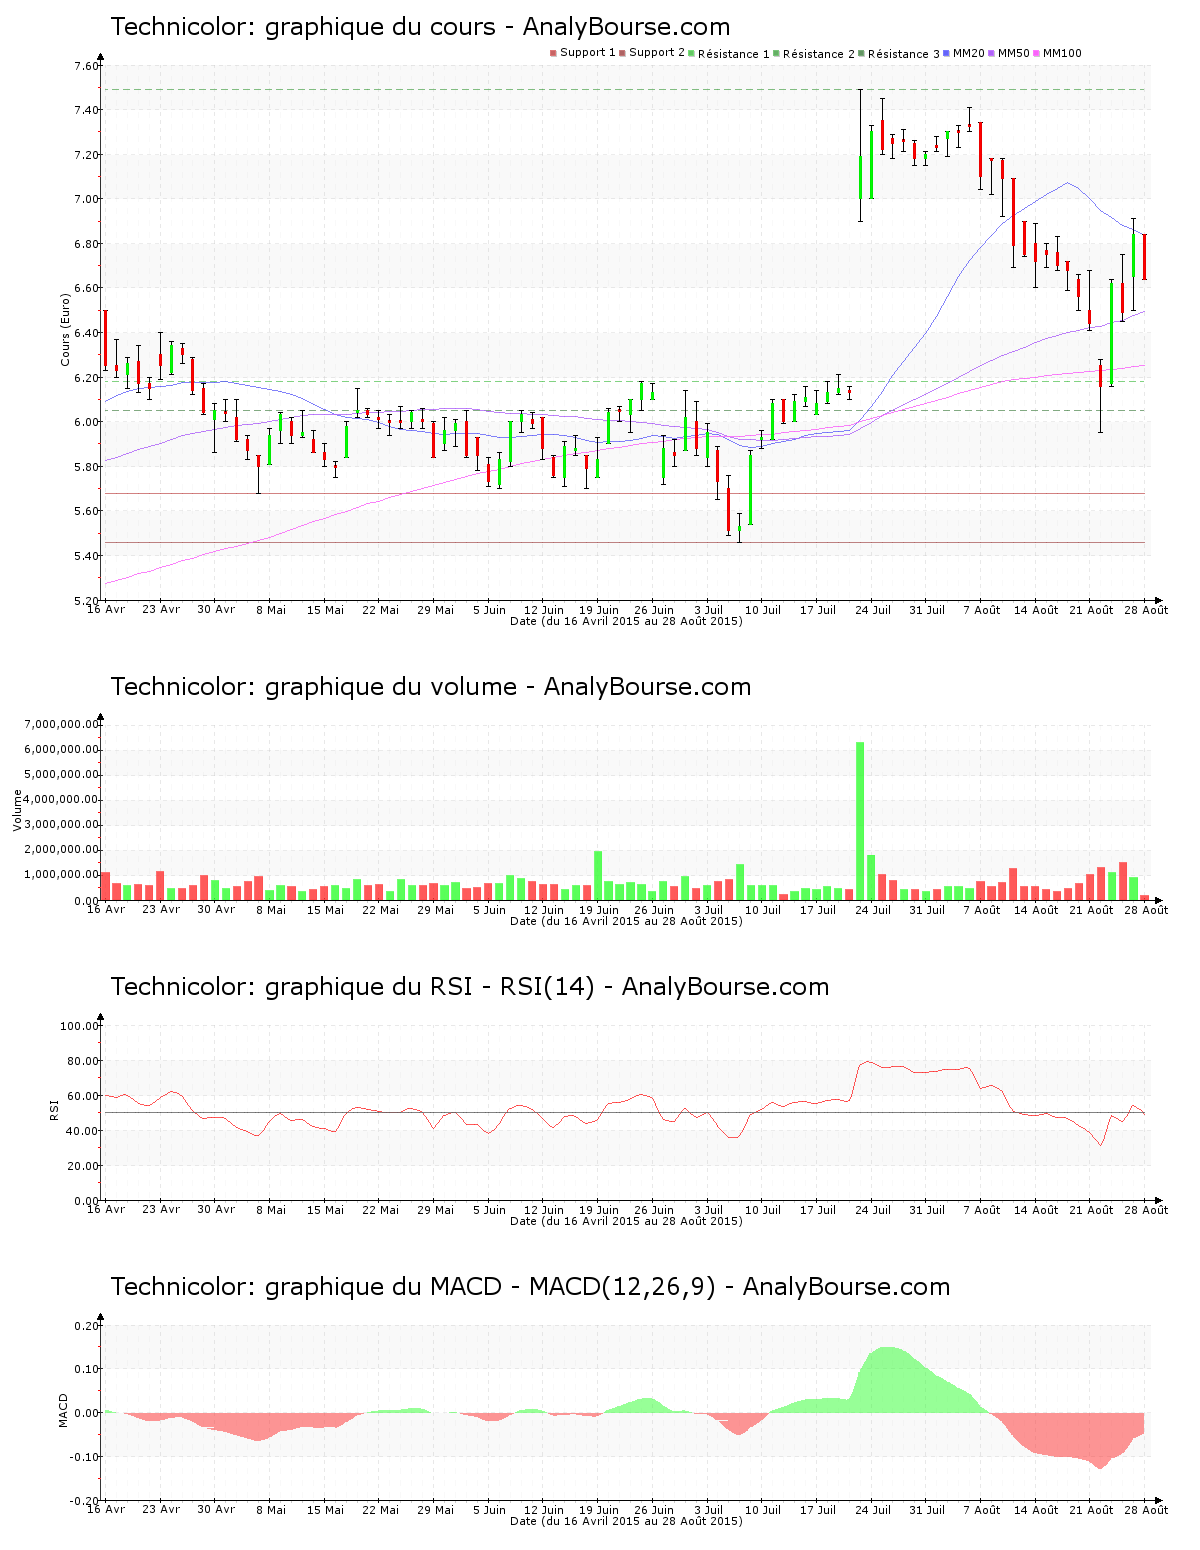Click '19 Juin' on the volume chart axis
1200x1550 pixels.
click(599, 910)
